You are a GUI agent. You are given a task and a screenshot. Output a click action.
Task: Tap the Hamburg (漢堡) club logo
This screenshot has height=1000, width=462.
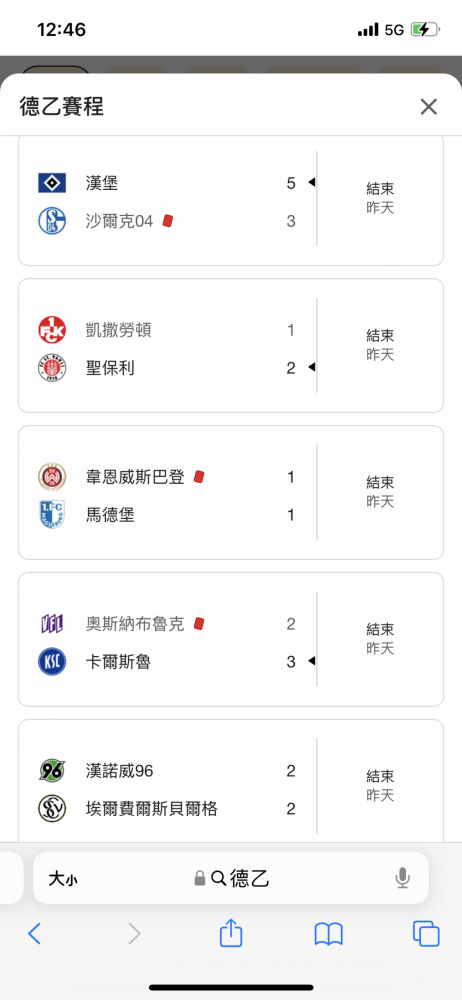tap(52, 184)
